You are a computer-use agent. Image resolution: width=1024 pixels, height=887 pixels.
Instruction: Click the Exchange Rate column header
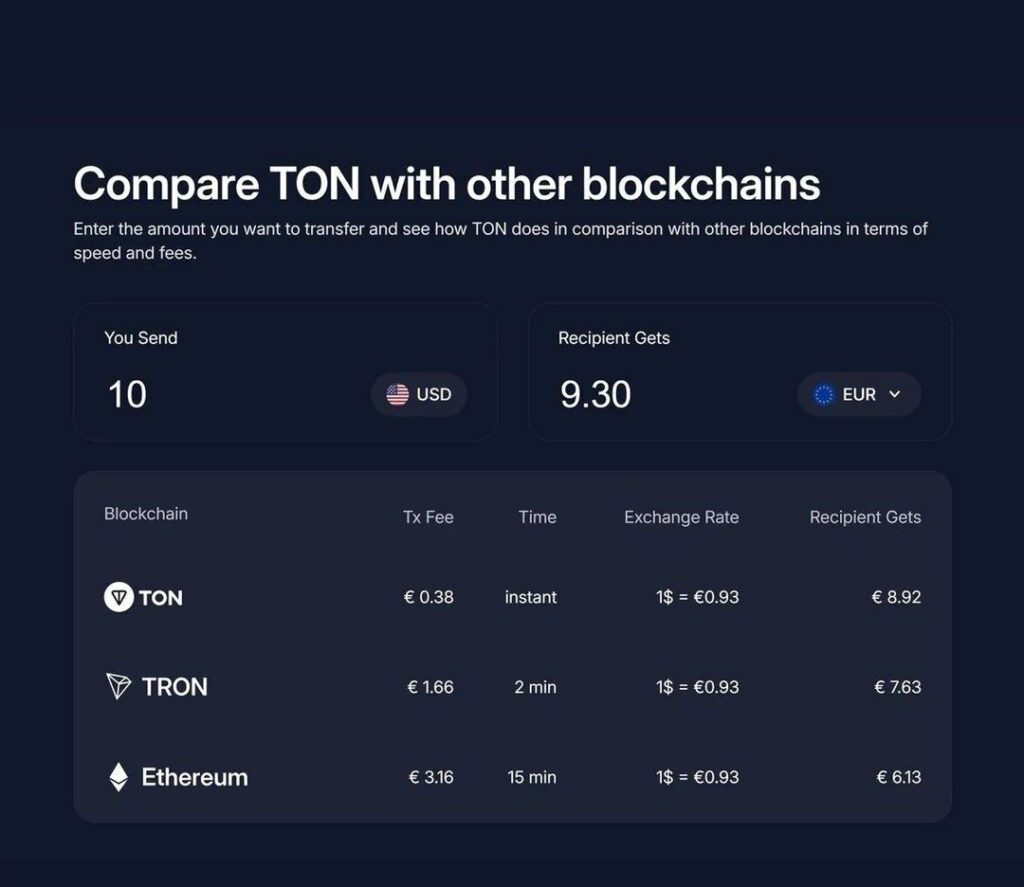[681, 517]
